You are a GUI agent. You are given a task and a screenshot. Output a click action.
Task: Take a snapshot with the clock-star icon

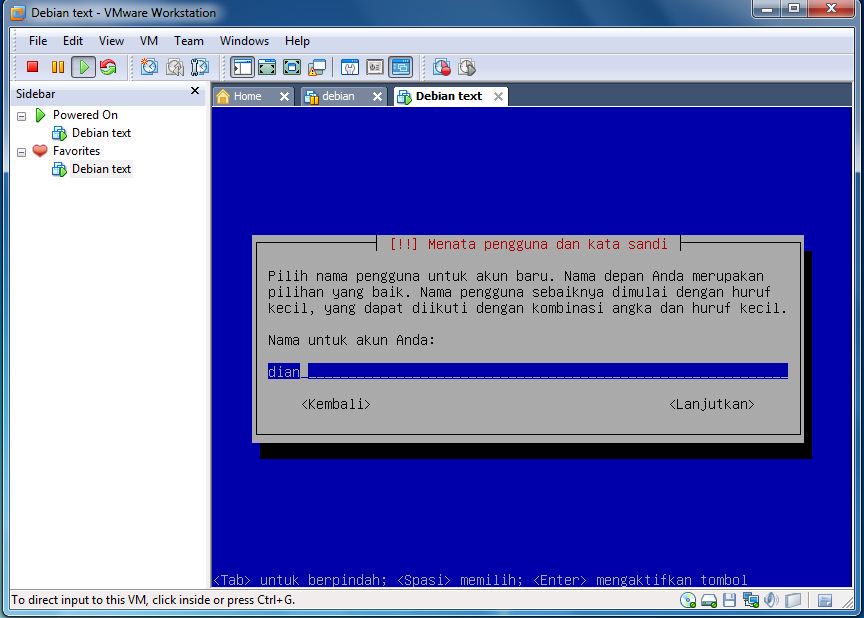[149, 67]
